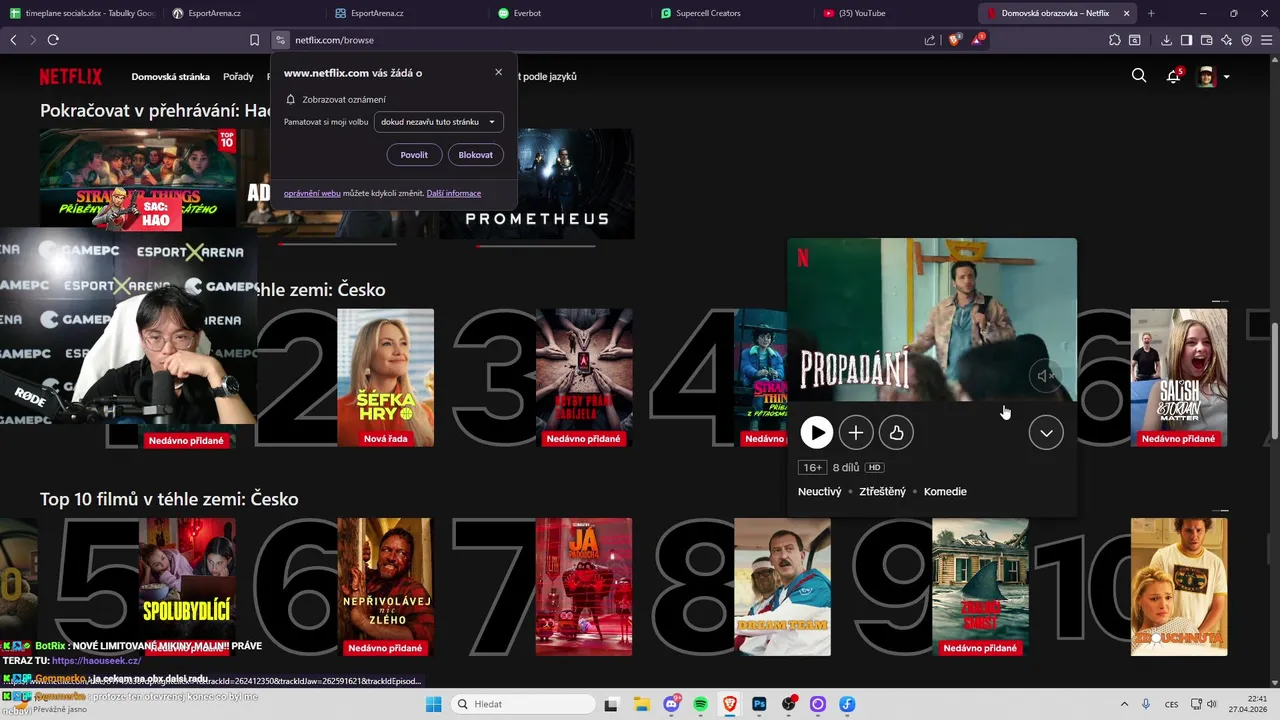The image size is (1280, 720).
Task: Click the netflix.com/browse address bar
Action: click(x=600, y=40)
